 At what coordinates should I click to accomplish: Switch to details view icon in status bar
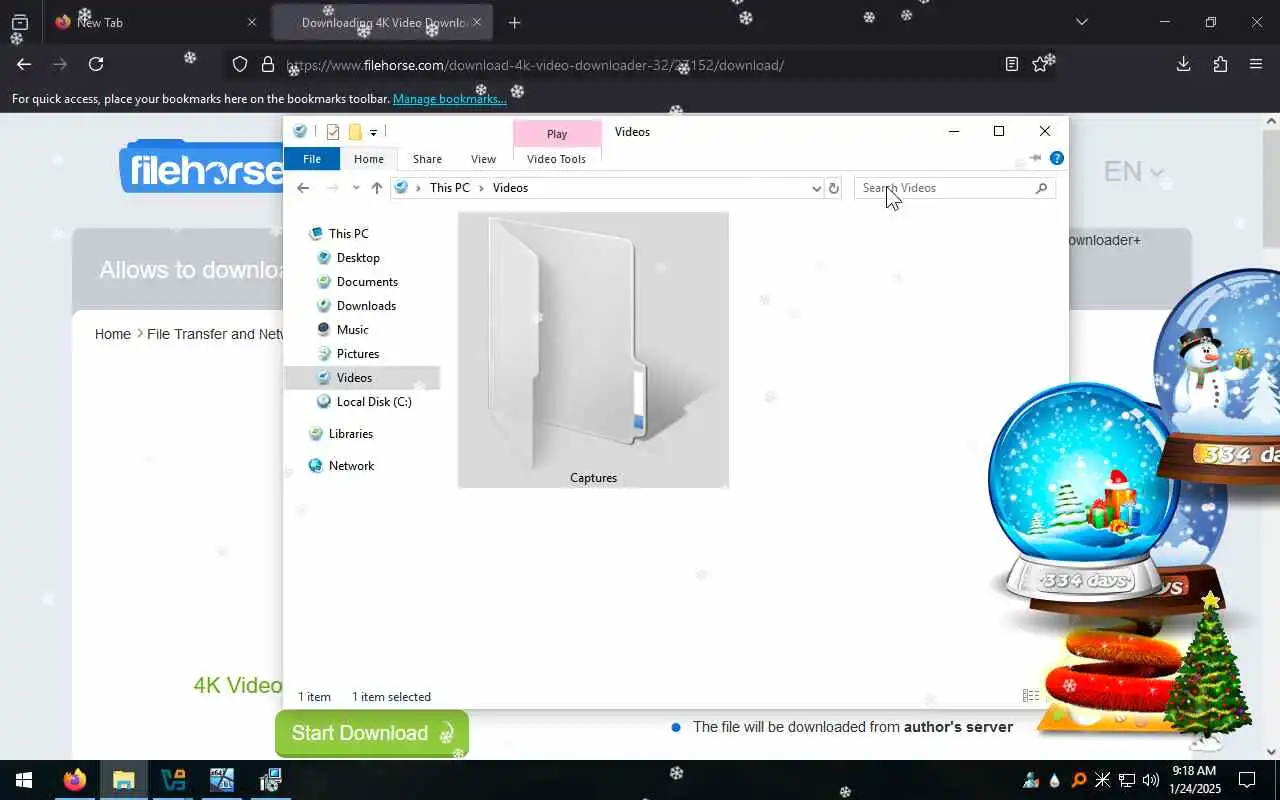[x=1030, y=696]
